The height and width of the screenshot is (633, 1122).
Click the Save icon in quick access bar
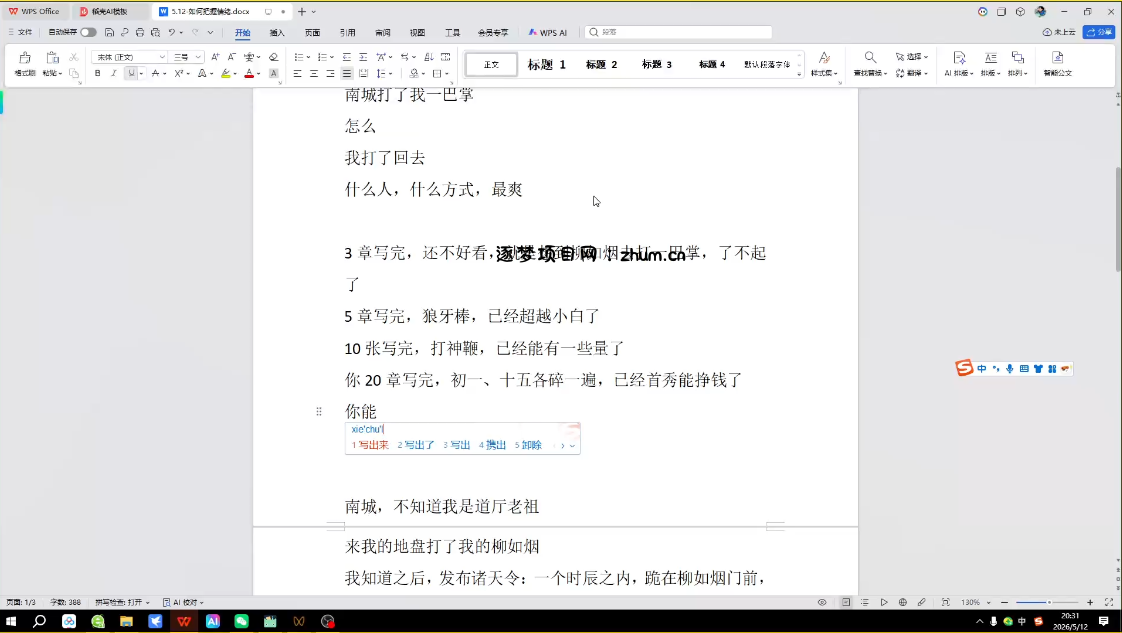109,32
